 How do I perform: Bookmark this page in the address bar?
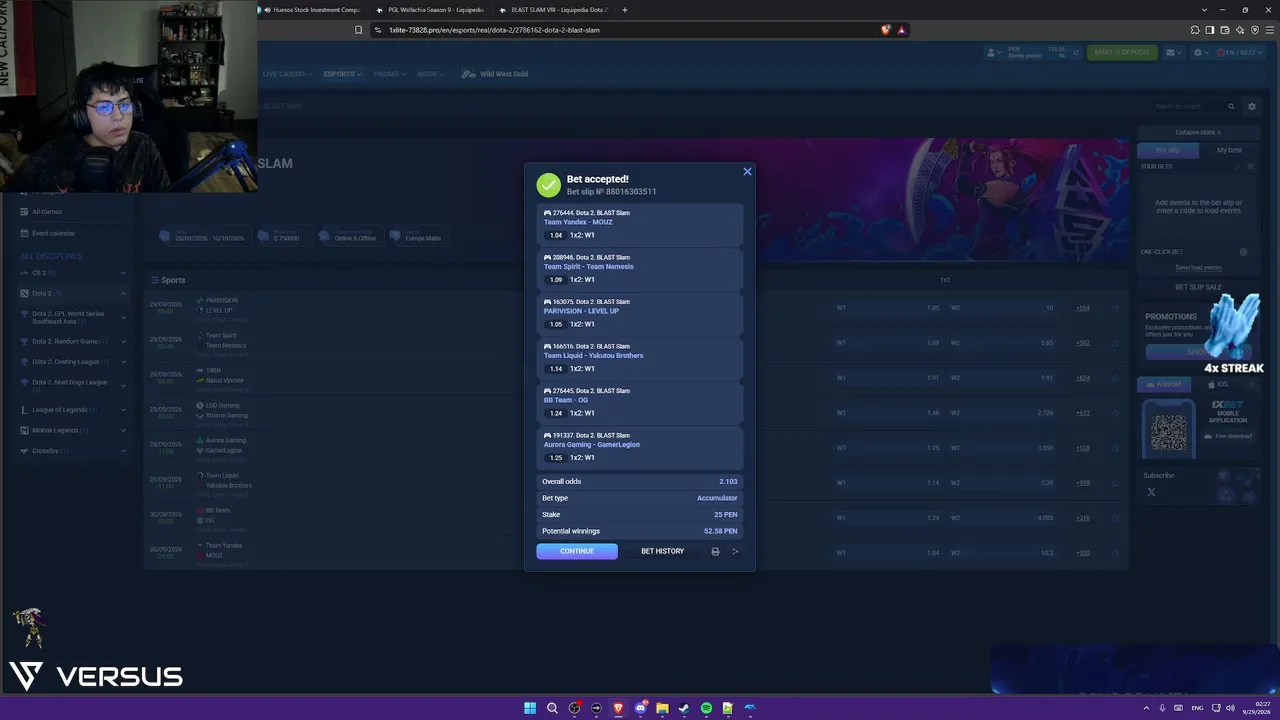[358, 30]
